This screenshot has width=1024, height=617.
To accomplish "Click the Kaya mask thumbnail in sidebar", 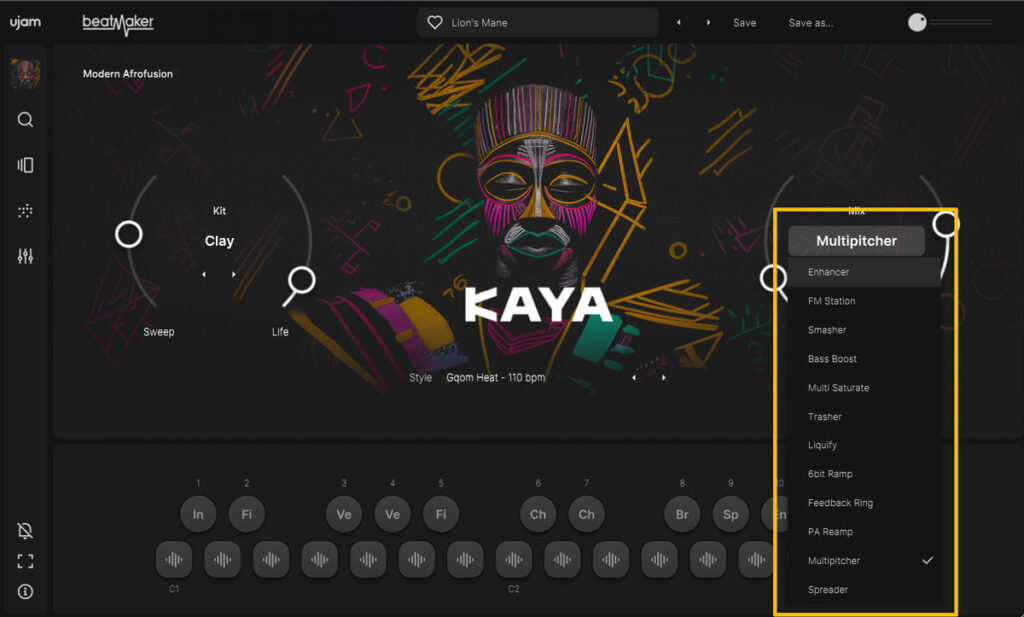I will point(25,73).
